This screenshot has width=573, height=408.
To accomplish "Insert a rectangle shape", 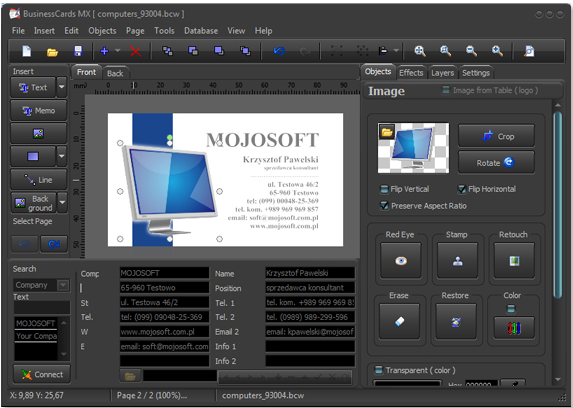I will tap(33, 156).
